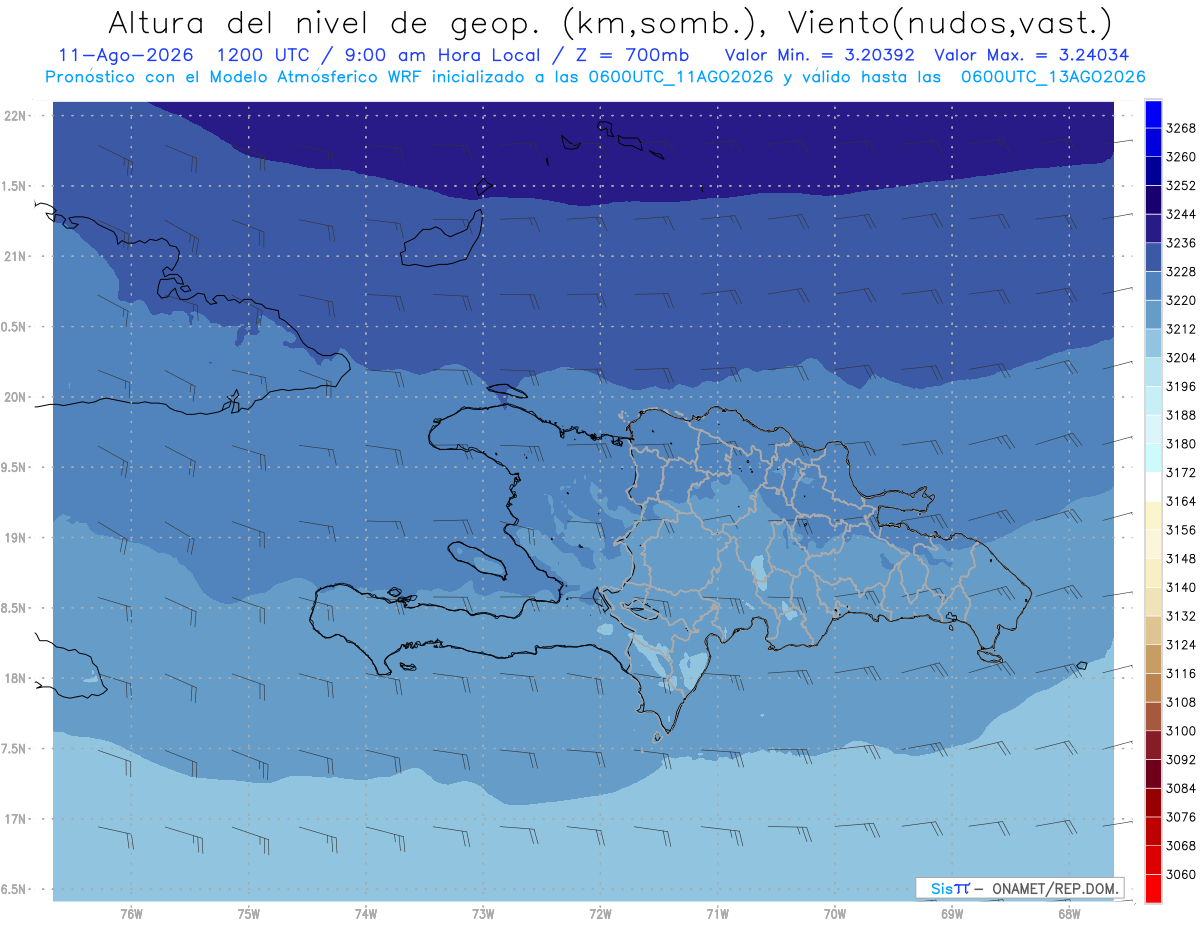
Task: Click the legend value 3092
Action: tap(1181, 760)
